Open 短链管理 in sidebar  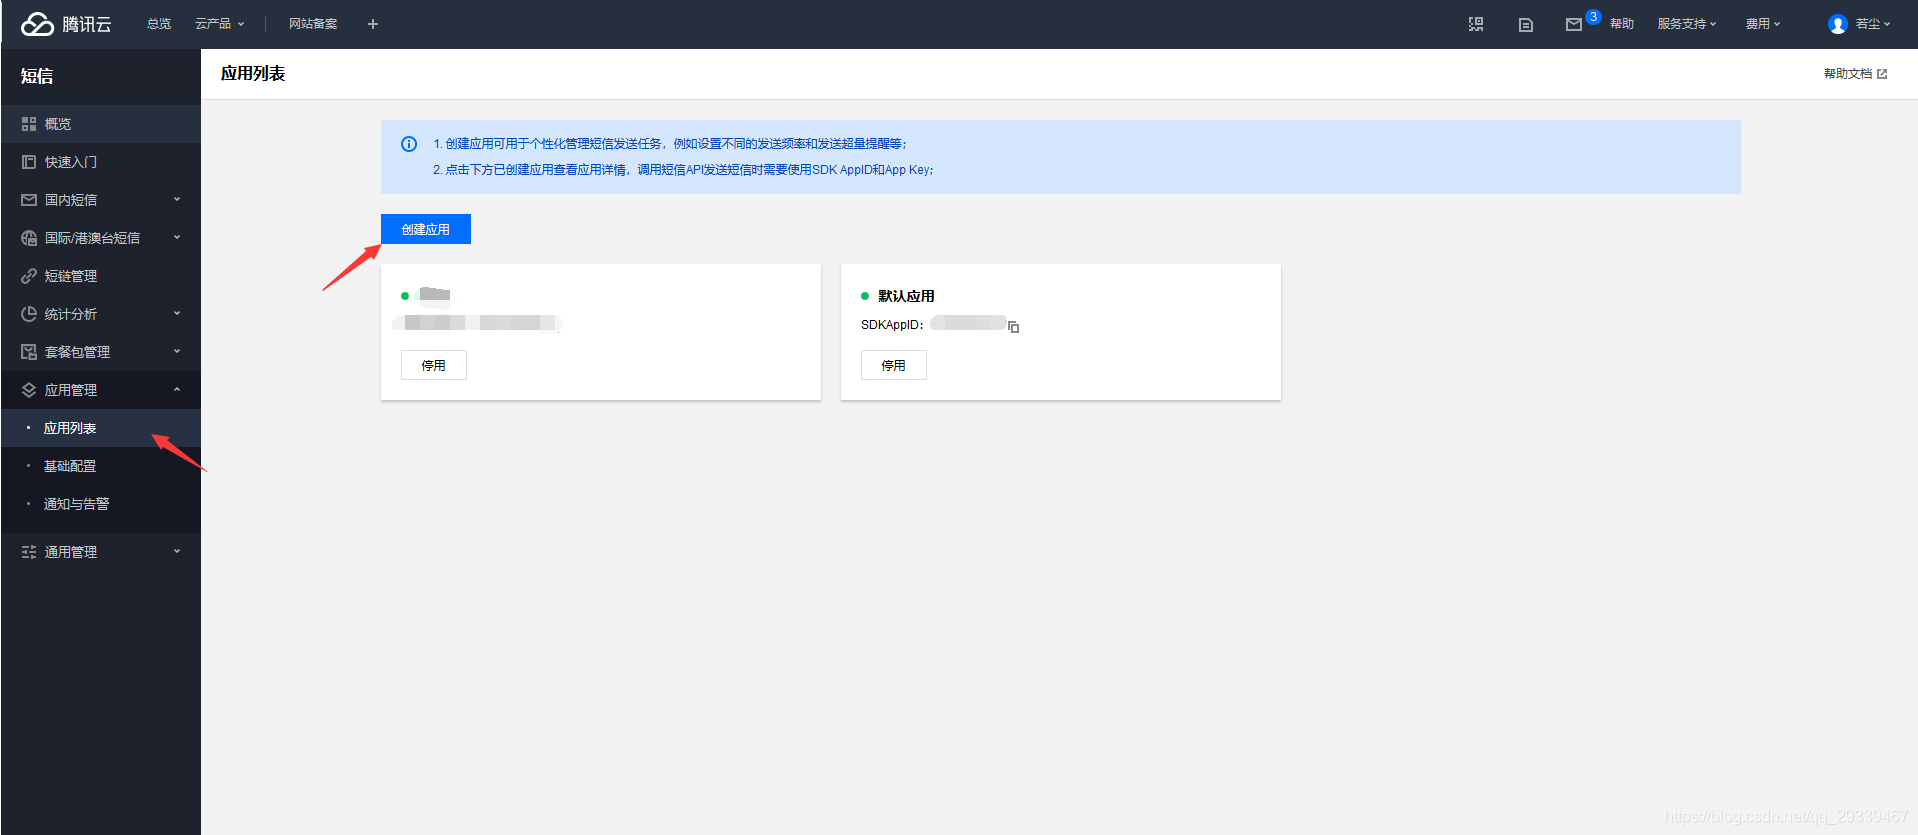(101, 276)
